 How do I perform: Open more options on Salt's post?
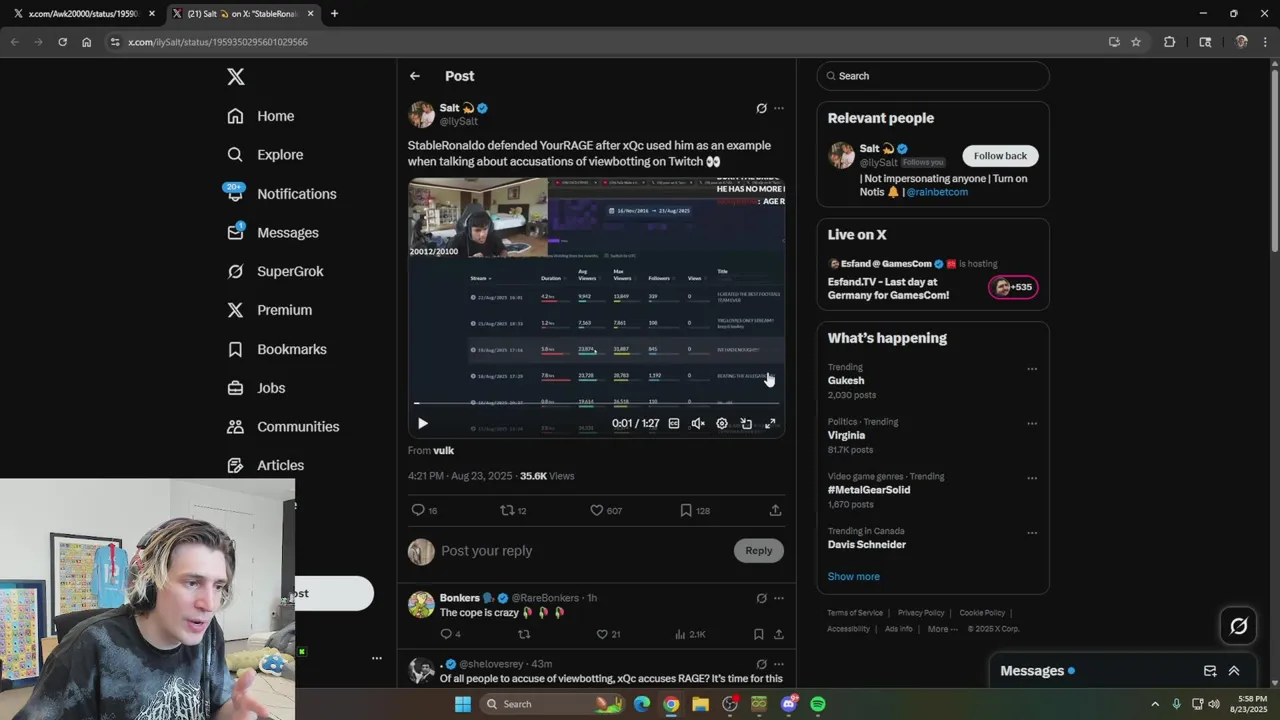[779, 108]
